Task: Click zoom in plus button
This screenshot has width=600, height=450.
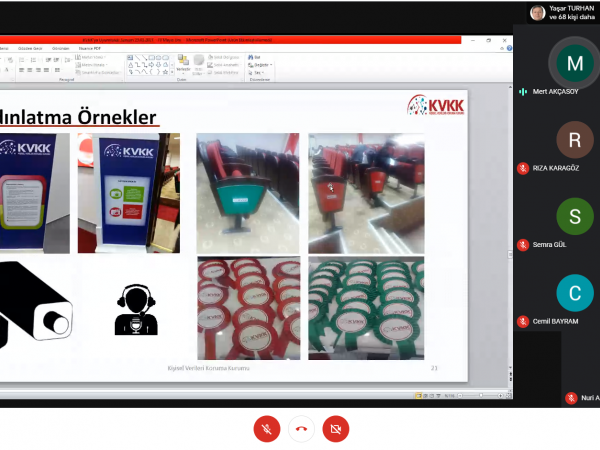Action: click(501, 396)
